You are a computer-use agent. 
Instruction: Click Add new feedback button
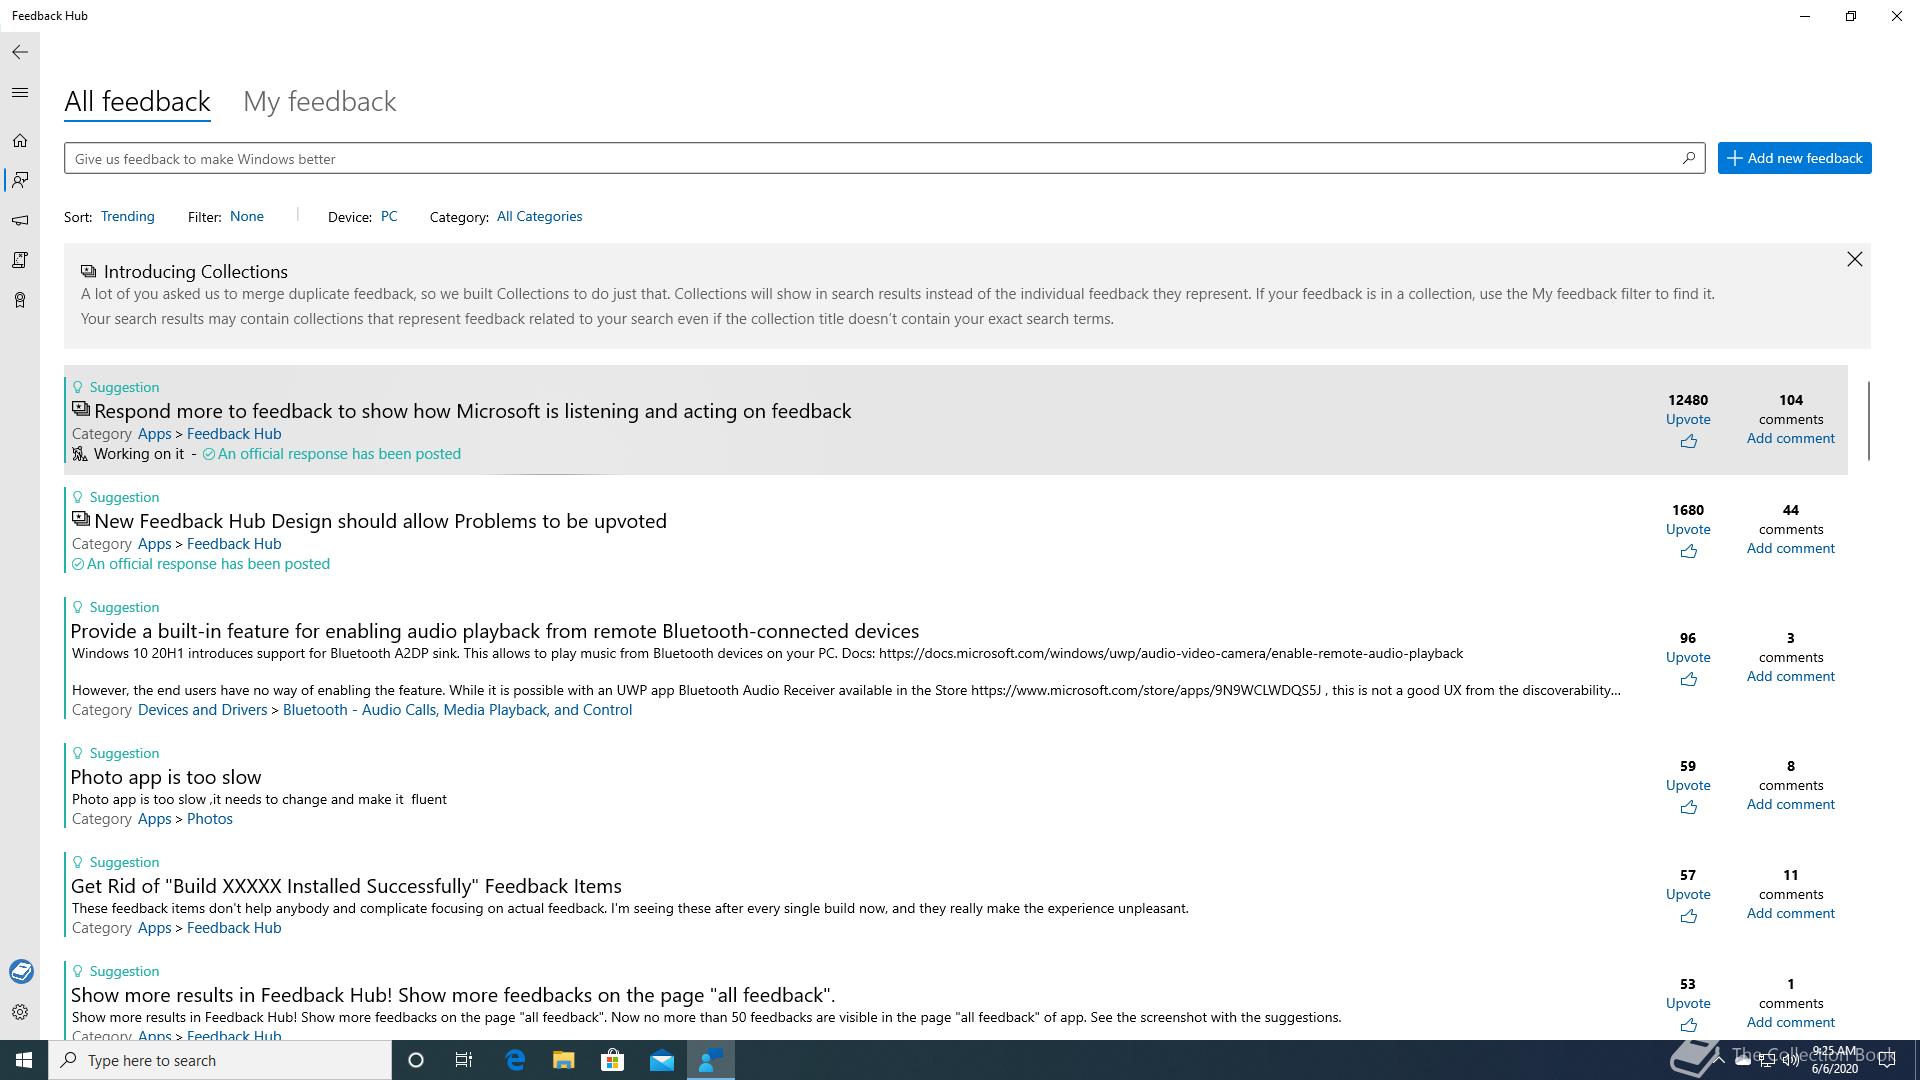point(1795,158)
